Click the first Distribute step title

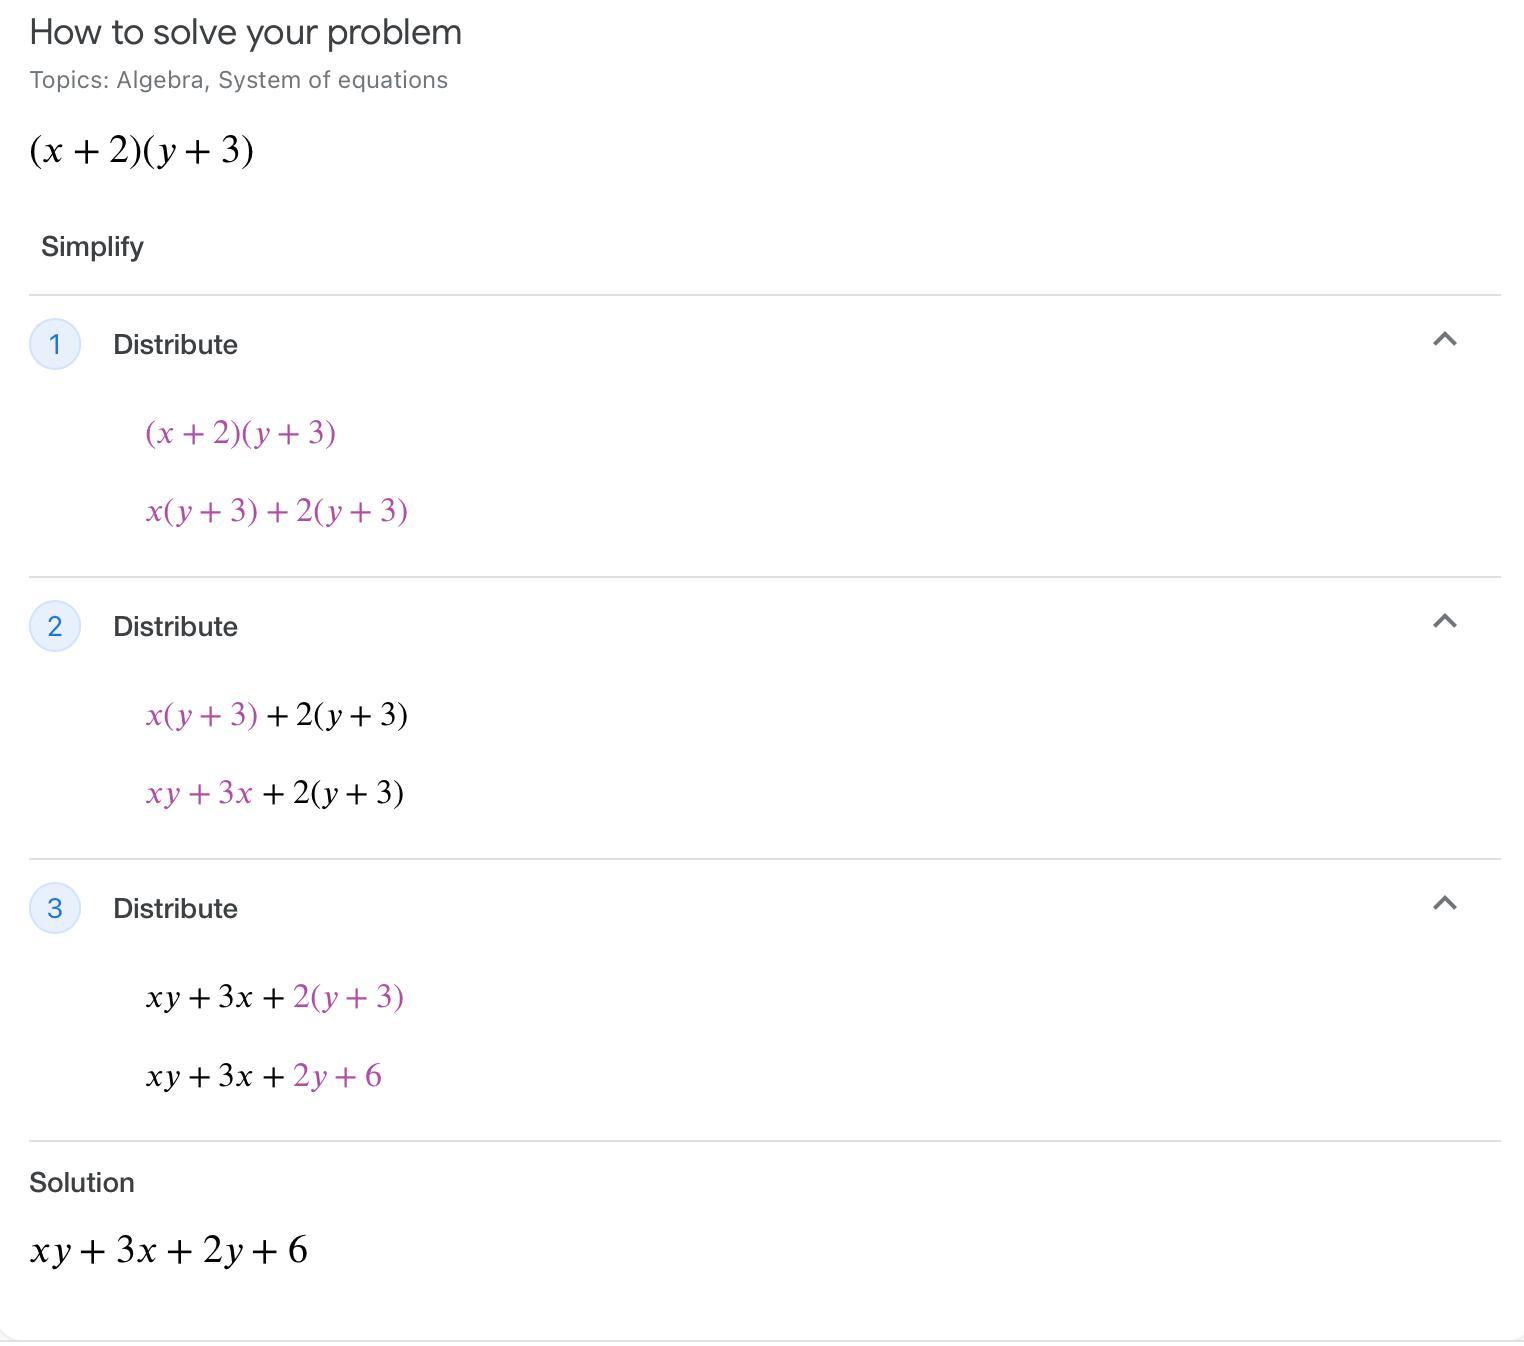pos(175,345)
